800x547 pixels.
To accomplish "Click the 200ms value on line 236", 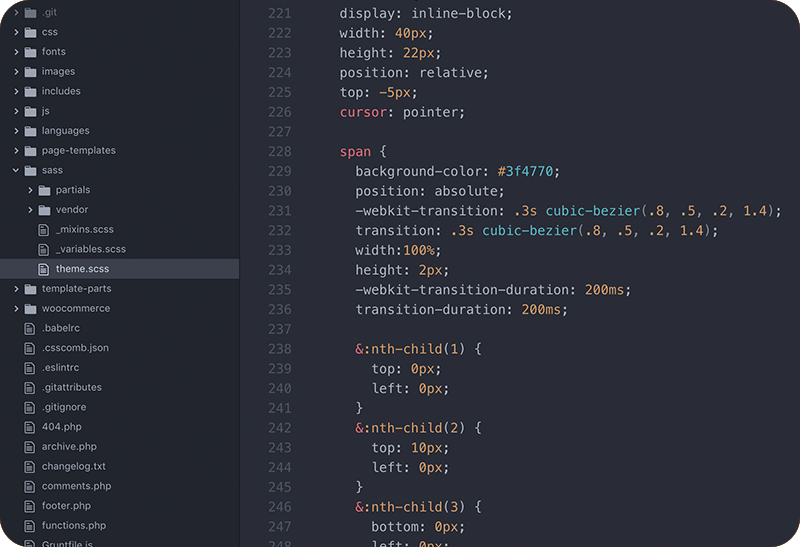I will (x=541, y=310).
